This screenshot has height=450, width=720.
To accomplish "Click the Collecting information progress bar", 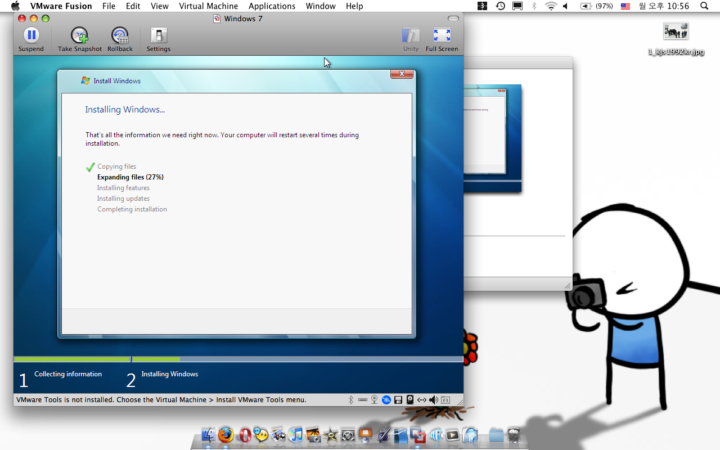I will (72, 359).
